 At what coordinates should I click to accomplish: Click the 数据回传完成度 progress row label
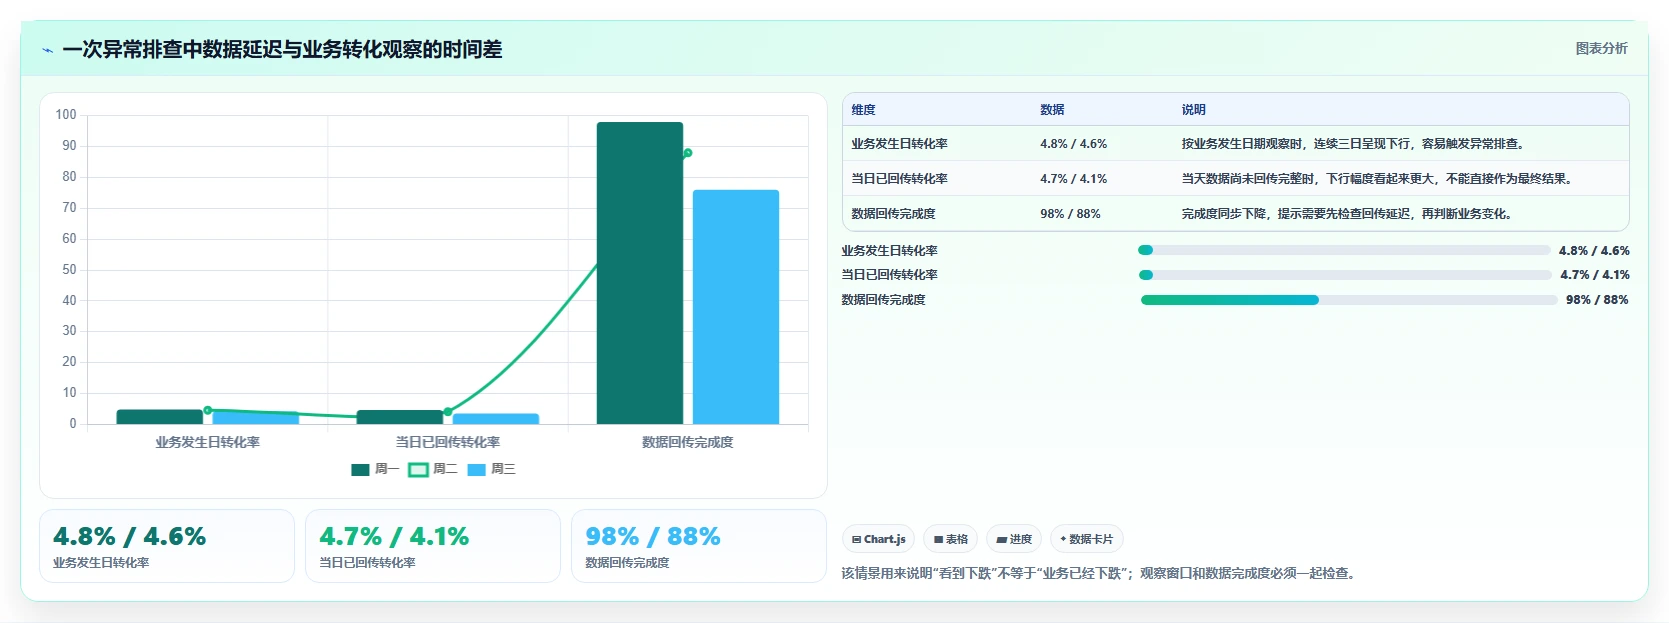(x=884, y=300)
